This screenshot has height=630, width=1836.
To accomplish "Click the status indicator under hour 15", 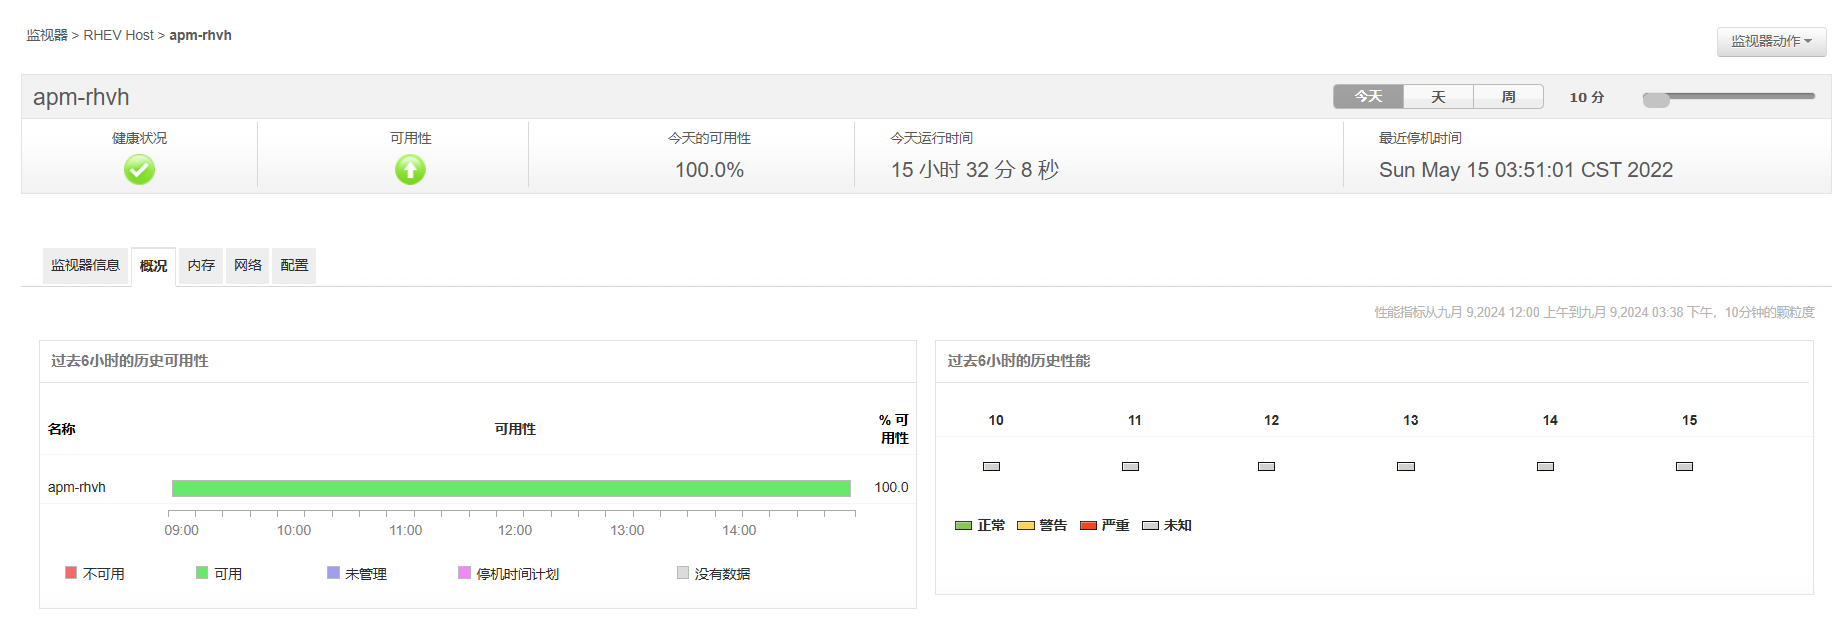I will point(1684,466).
